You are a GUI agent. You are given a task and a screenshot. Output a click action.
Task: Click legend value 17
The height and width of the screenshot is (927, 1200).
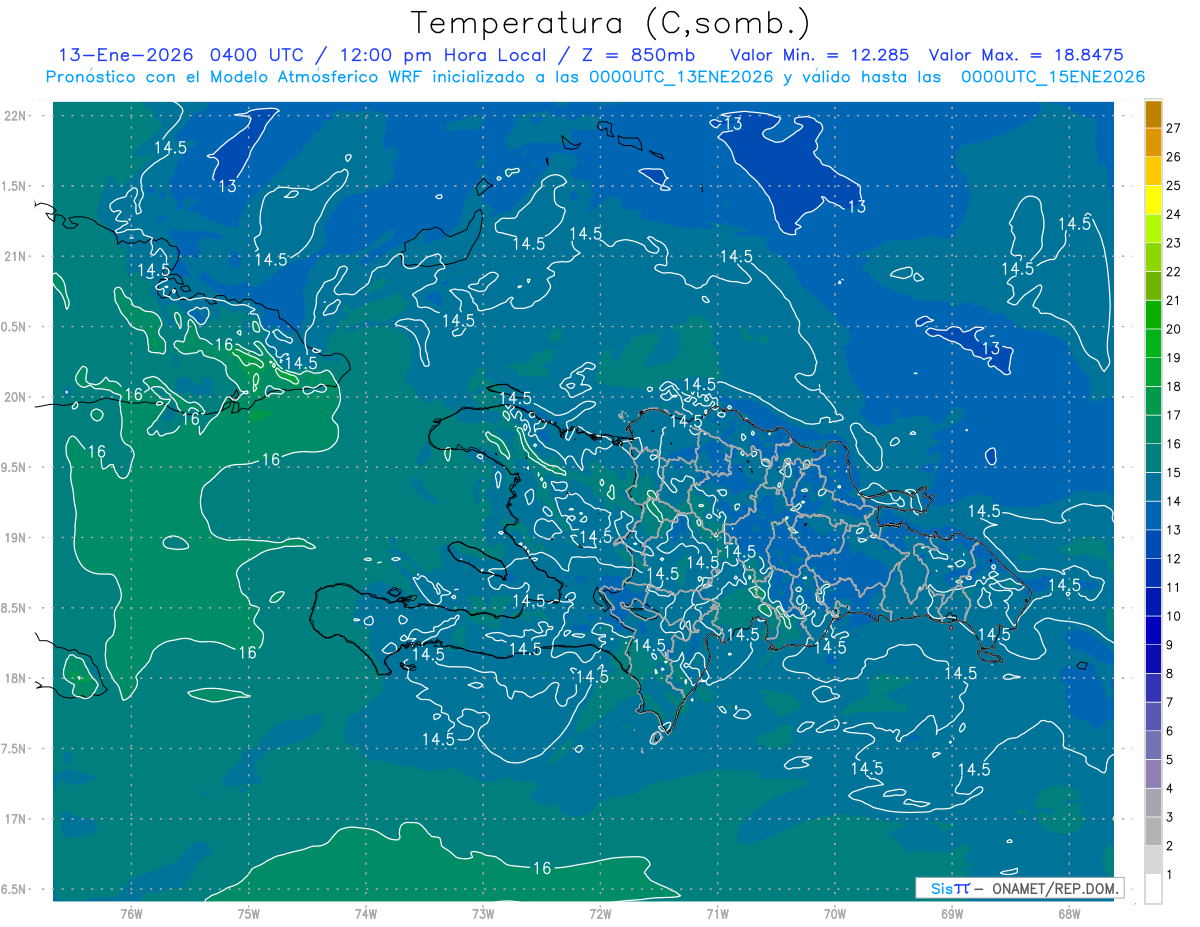(x=1174, y=415)
